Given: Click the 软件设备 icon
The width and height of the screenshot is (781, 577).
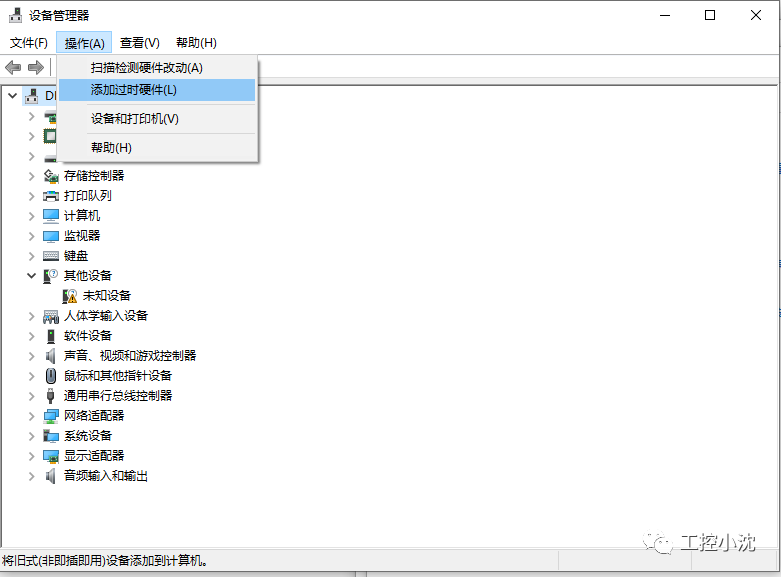Looking at the screenshot, I should point(51,336).
